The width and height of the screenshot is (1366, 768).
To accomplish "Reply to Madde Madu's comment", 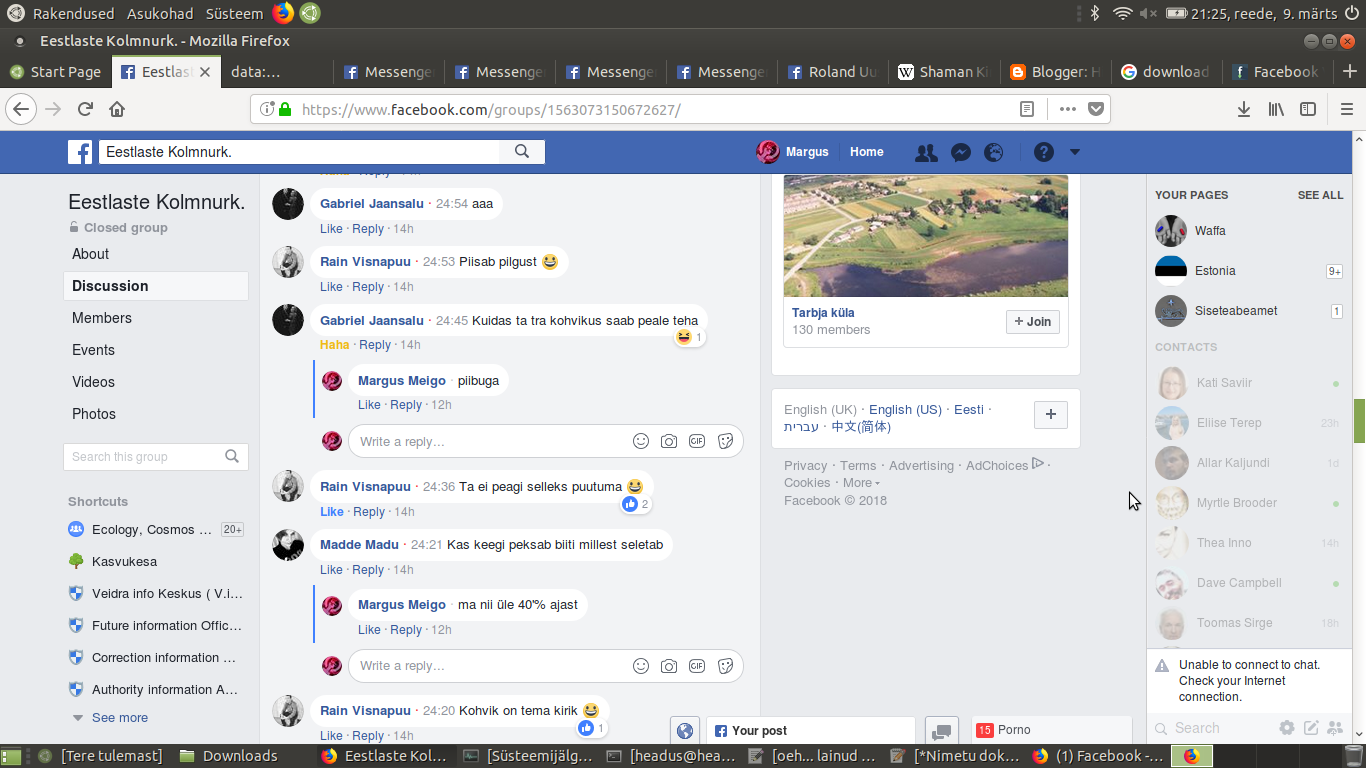I will pyautogui.click(x=368, y=570).
